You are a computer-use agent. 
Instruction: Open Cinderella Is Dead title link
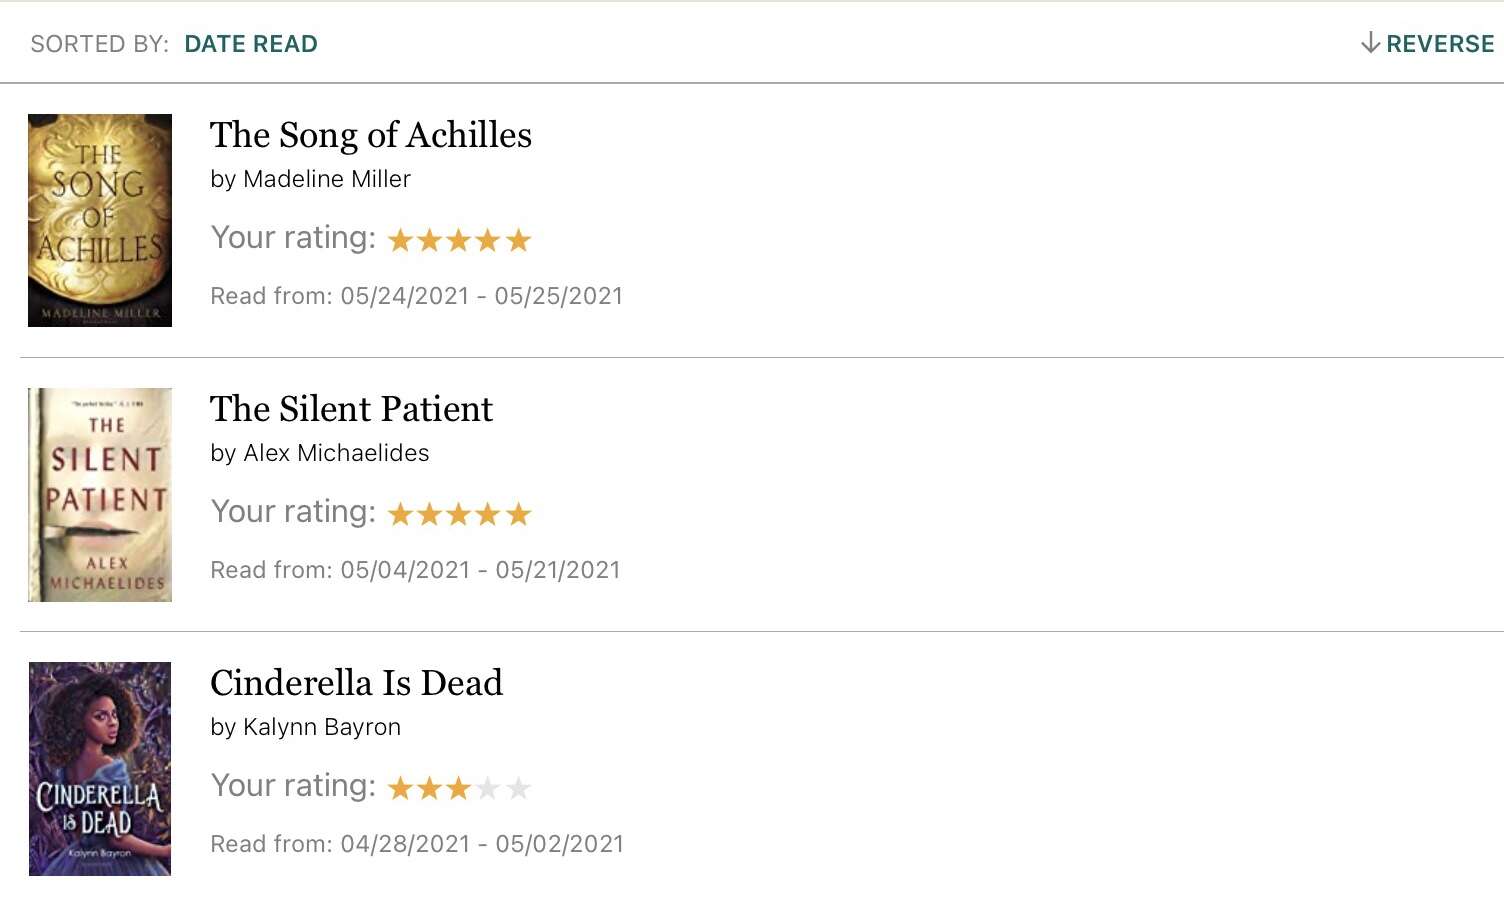[356, 683]
